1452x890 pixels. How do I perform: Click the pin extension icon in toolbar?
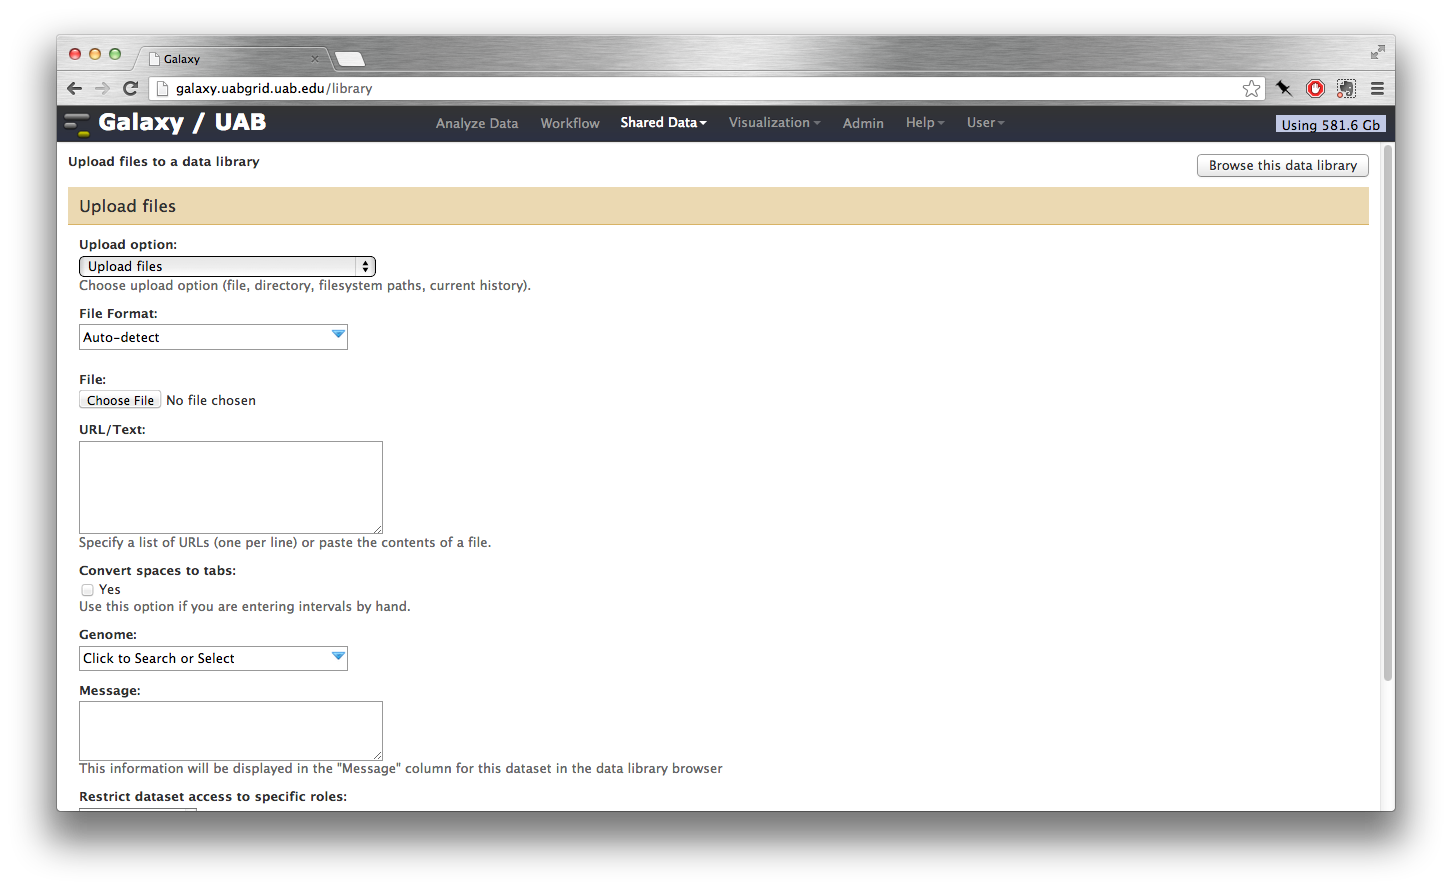[x=1284, y=89]
